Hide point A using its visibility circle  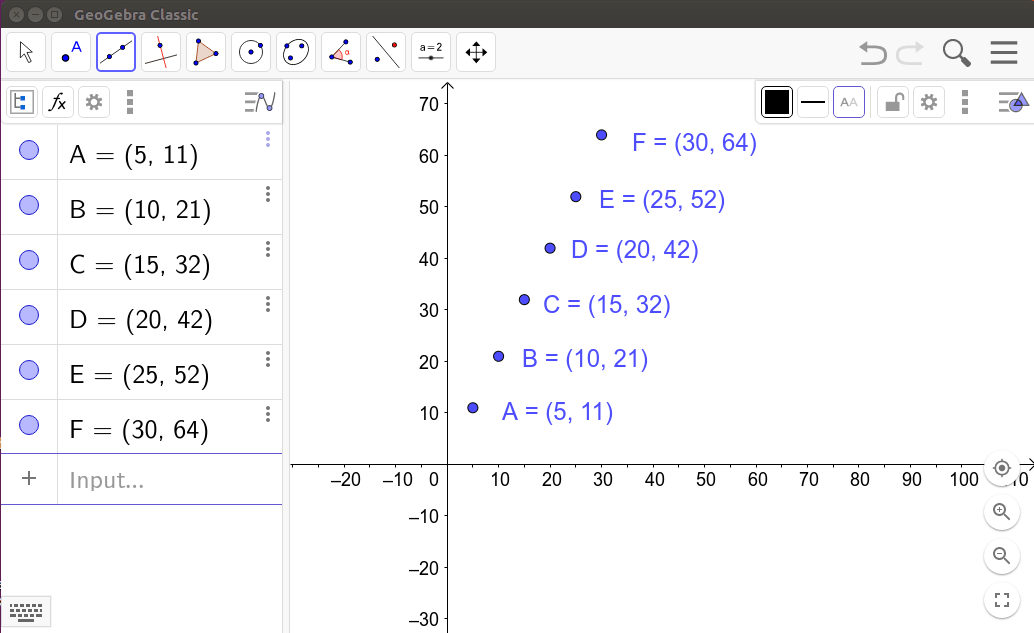pyautogui.click(x=29, y=151)
